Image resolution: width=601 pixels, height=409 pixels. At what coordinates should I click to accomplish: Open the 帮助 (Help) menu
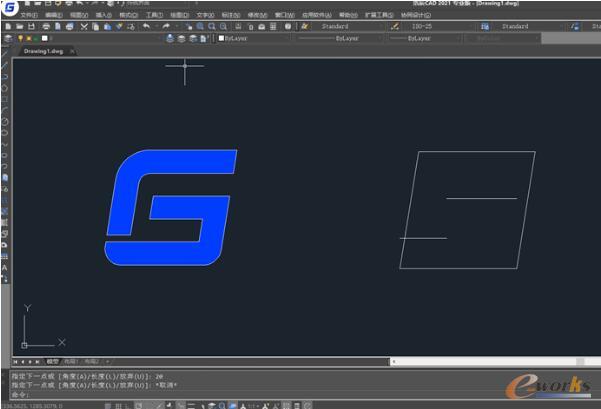[348, 15]
